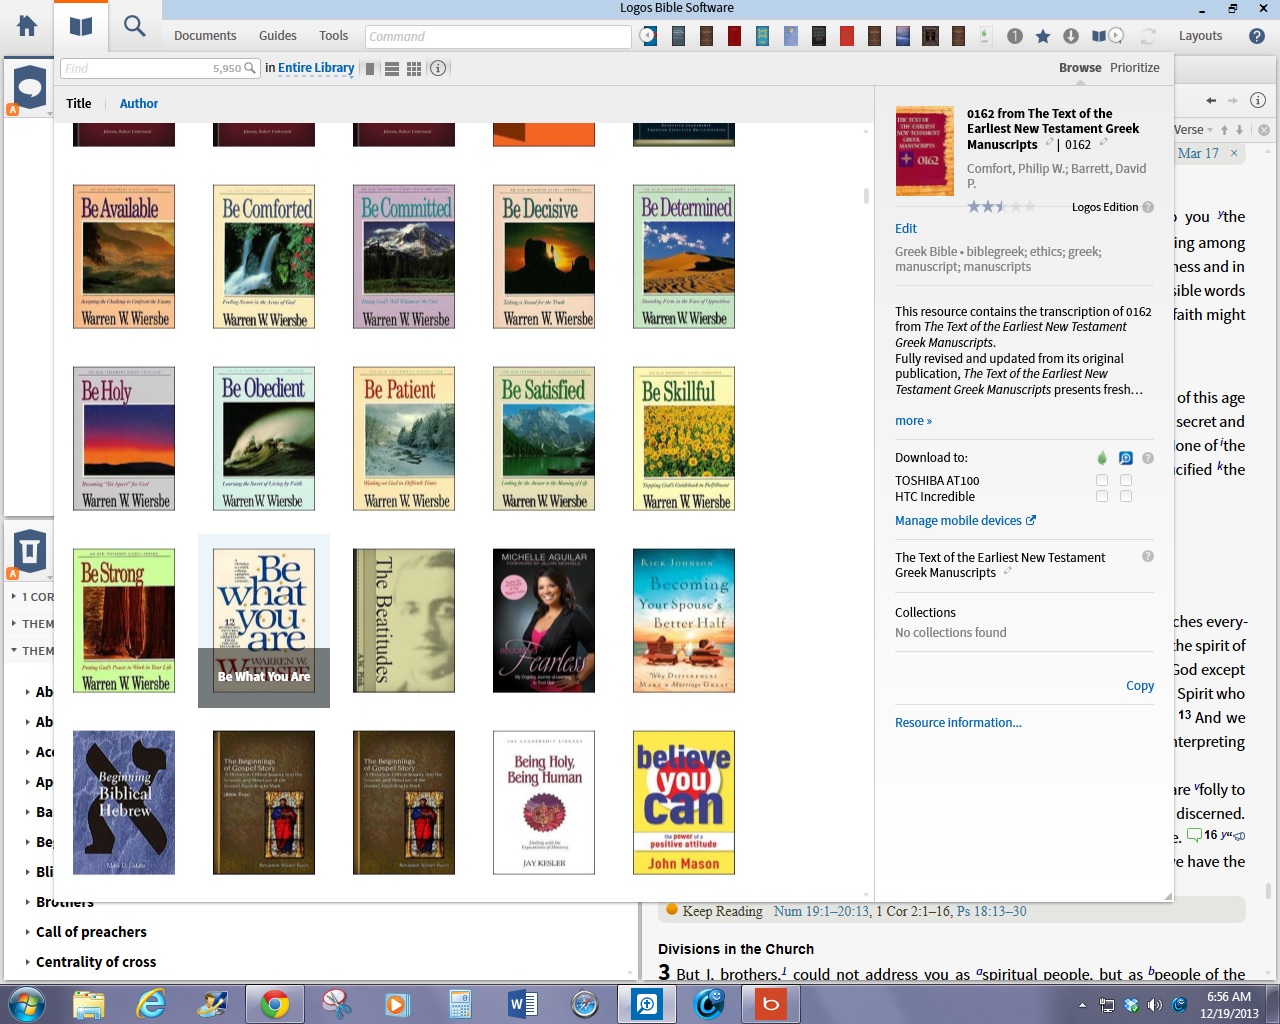Open the Layouts menu
Screen dimensions: 1280x1024
pos(1200,36)
